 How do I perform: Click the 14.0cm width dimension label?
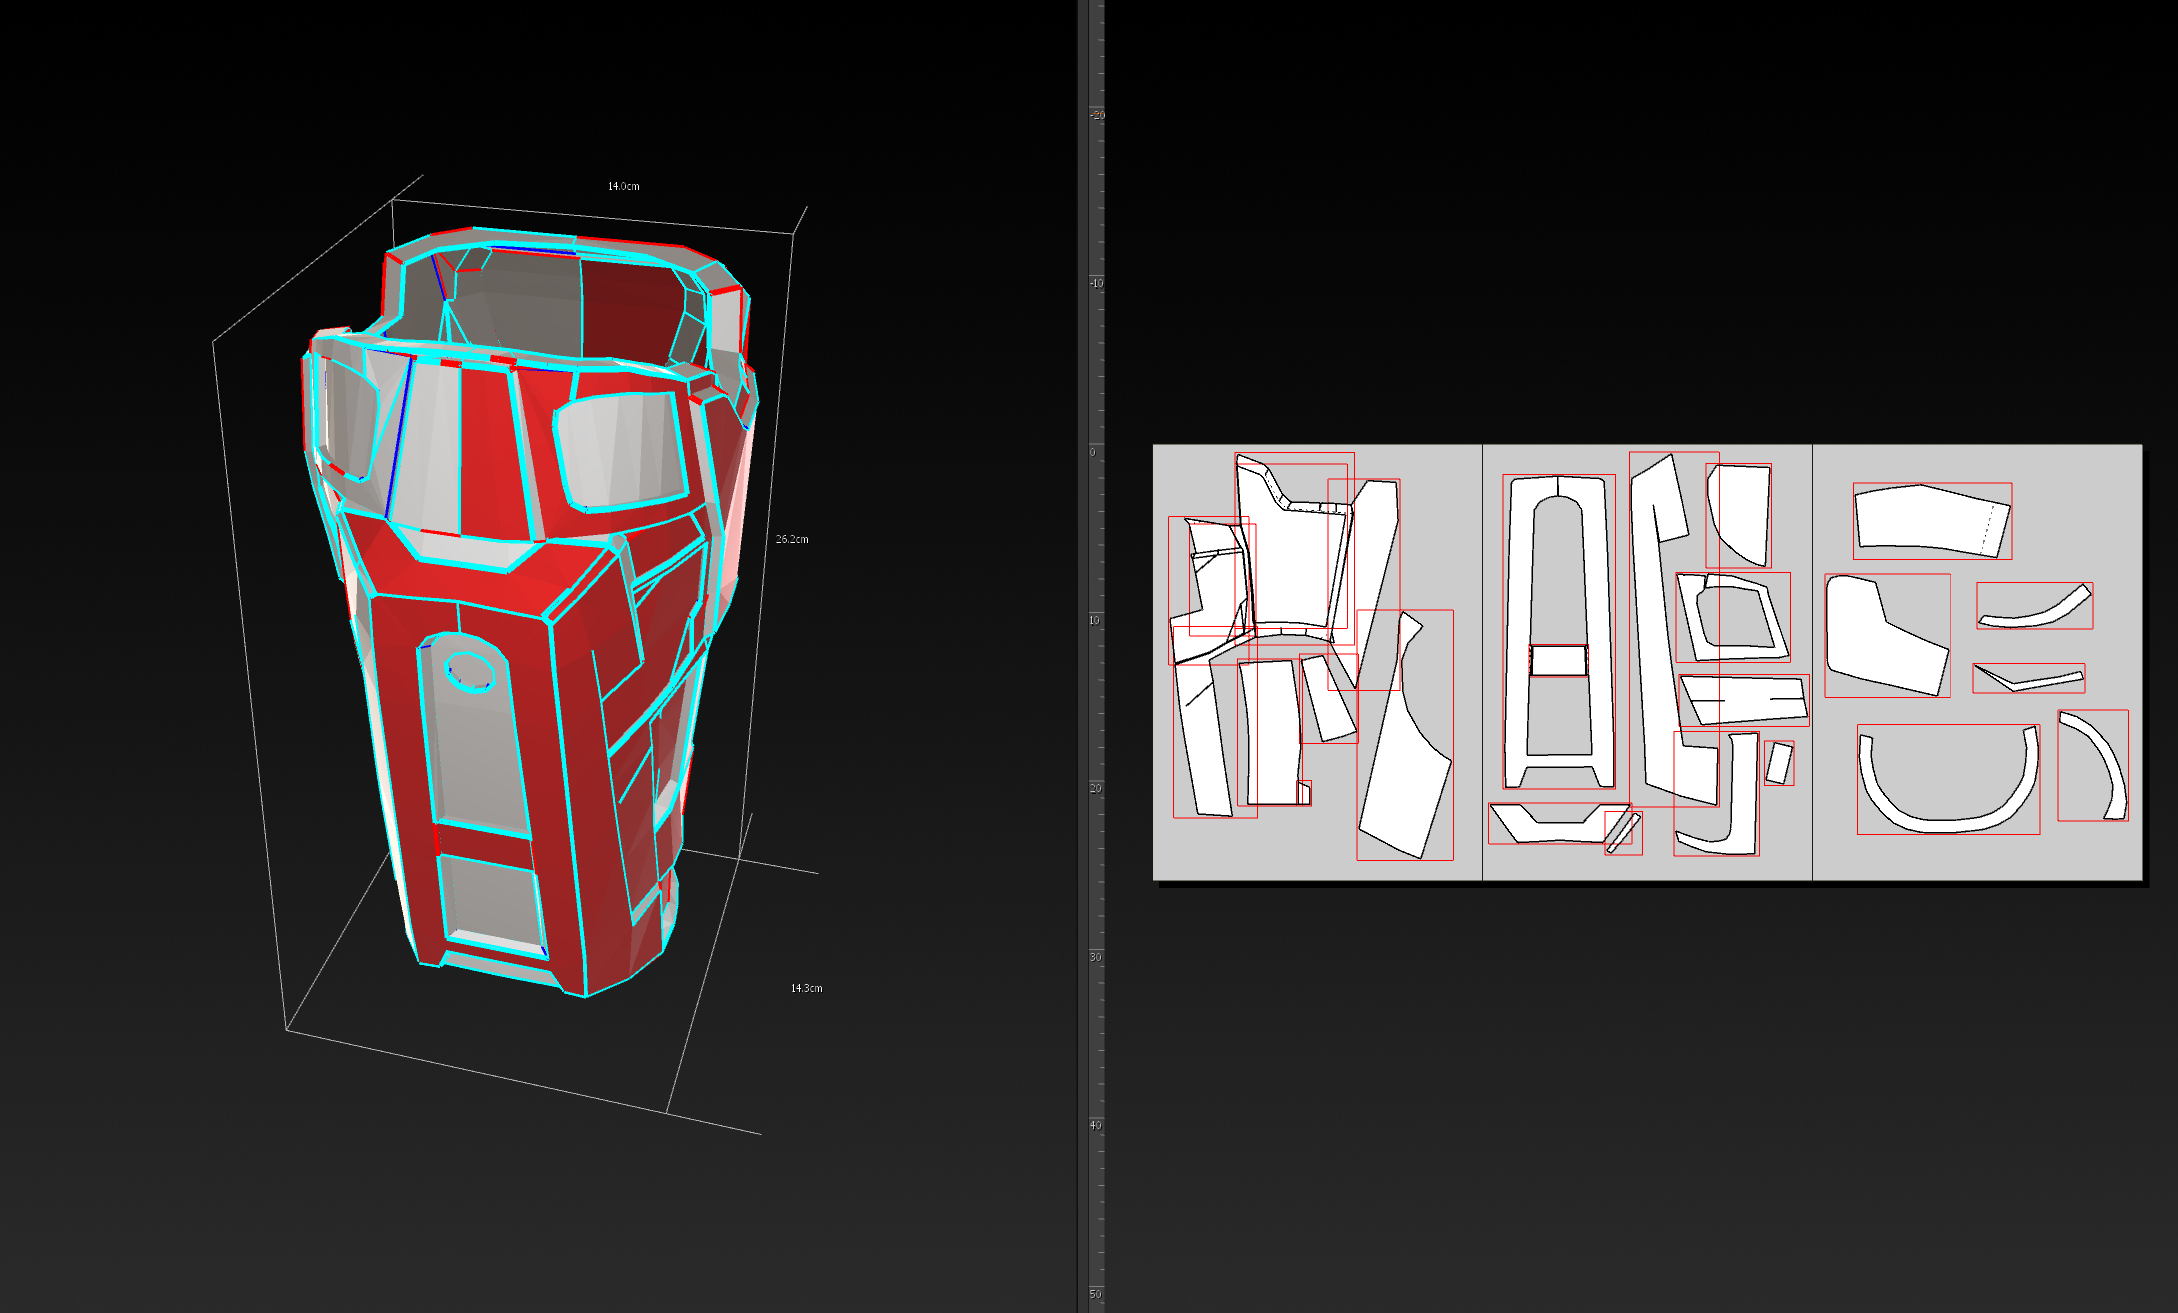tap(623, 186)
